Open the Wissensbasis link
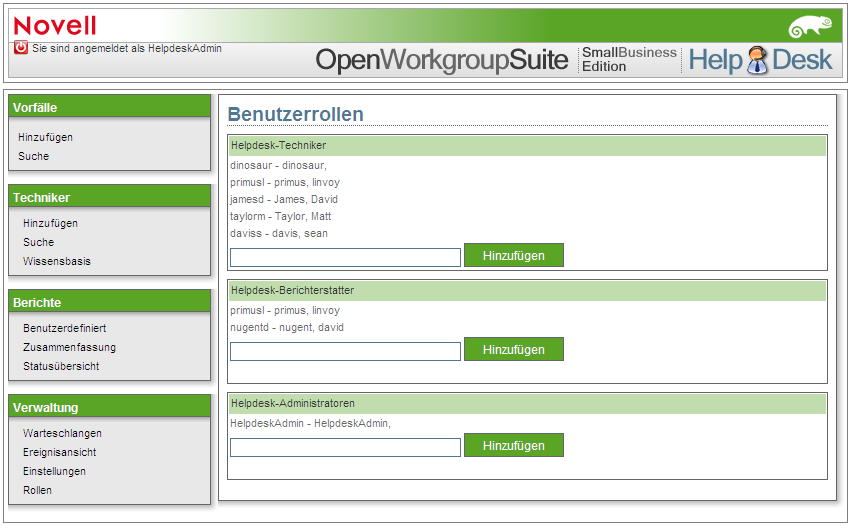The image size is (856, 529). (57, 261)
